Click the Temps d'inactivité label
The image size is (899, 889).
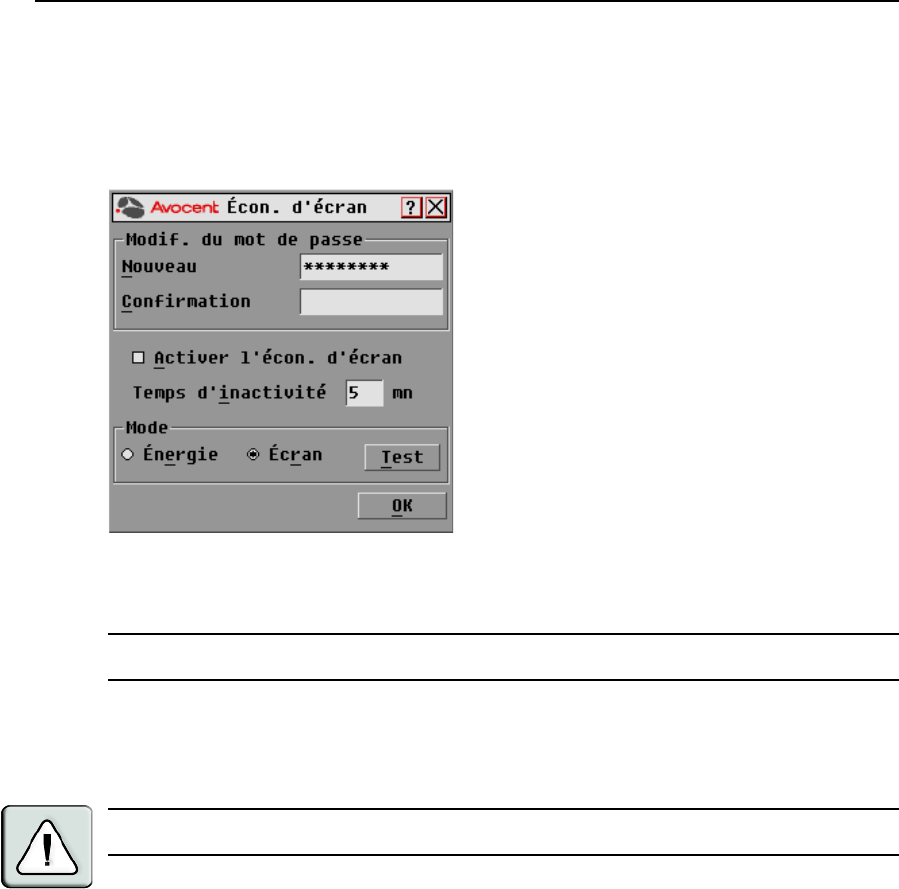coord(229,393)
